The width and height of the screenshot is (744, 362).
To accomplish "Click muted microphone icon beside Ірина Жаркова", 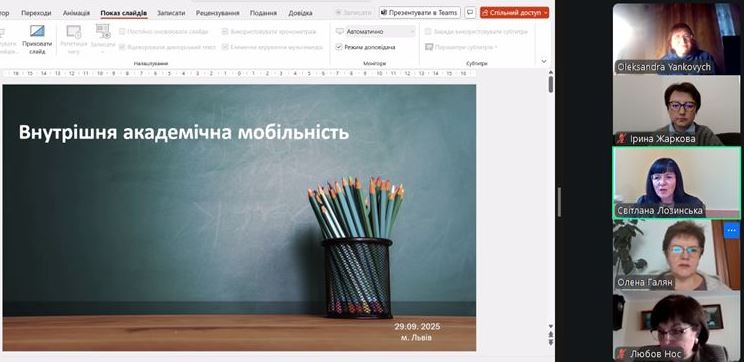I will 621,139.
